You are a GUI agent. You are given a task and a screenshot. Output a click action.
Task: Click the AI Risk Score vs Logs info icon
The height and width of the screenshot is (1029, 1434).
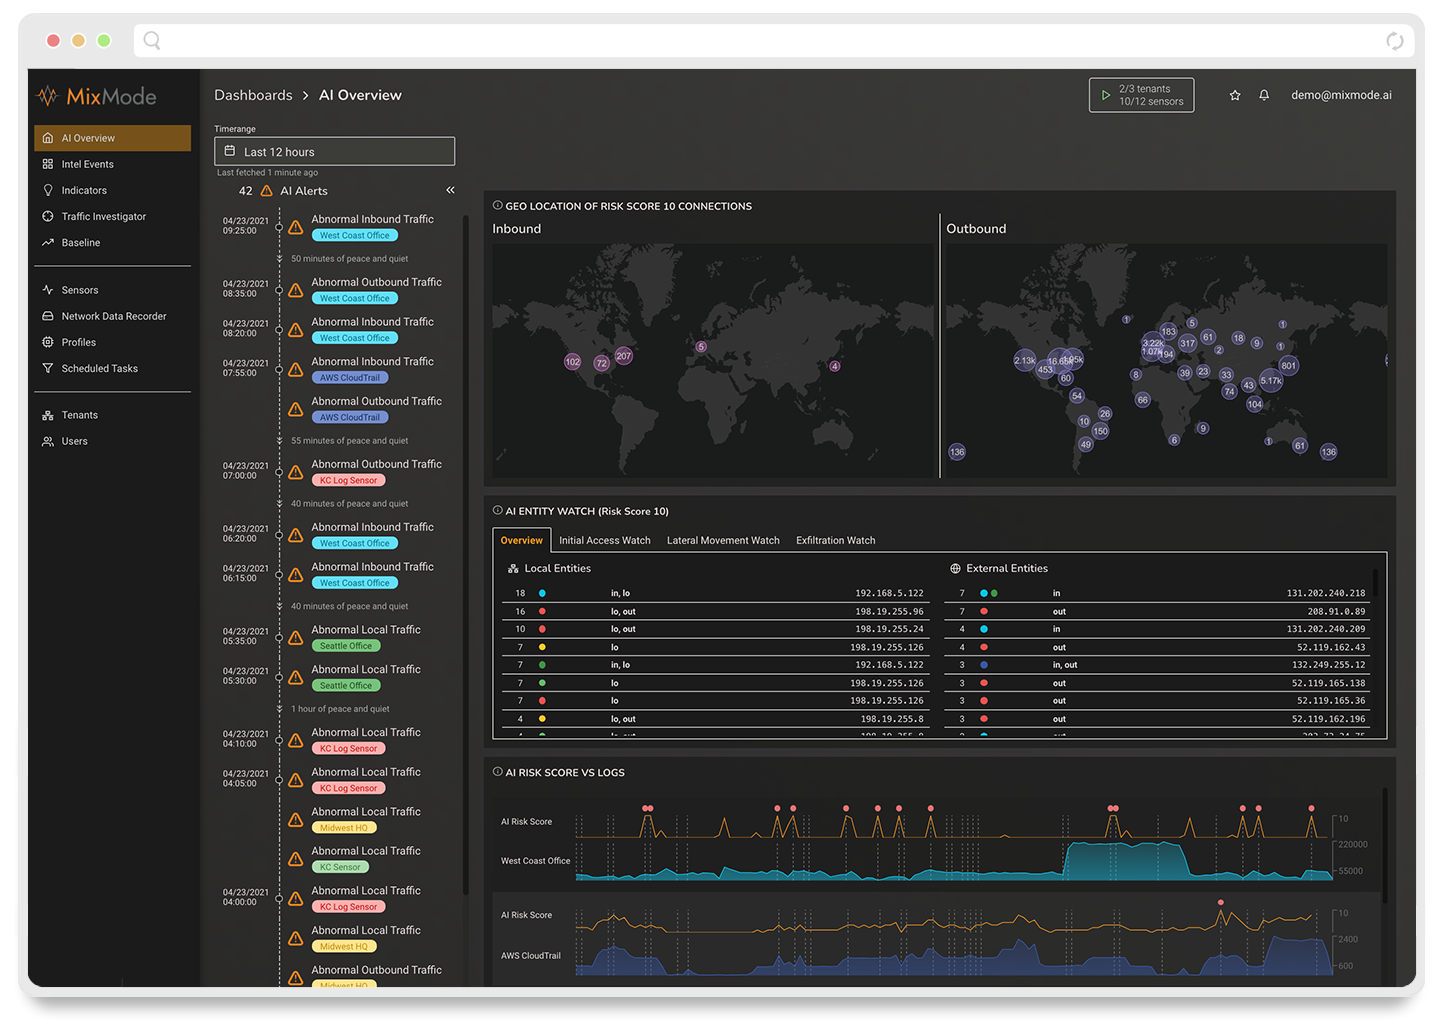coord(497,772)
